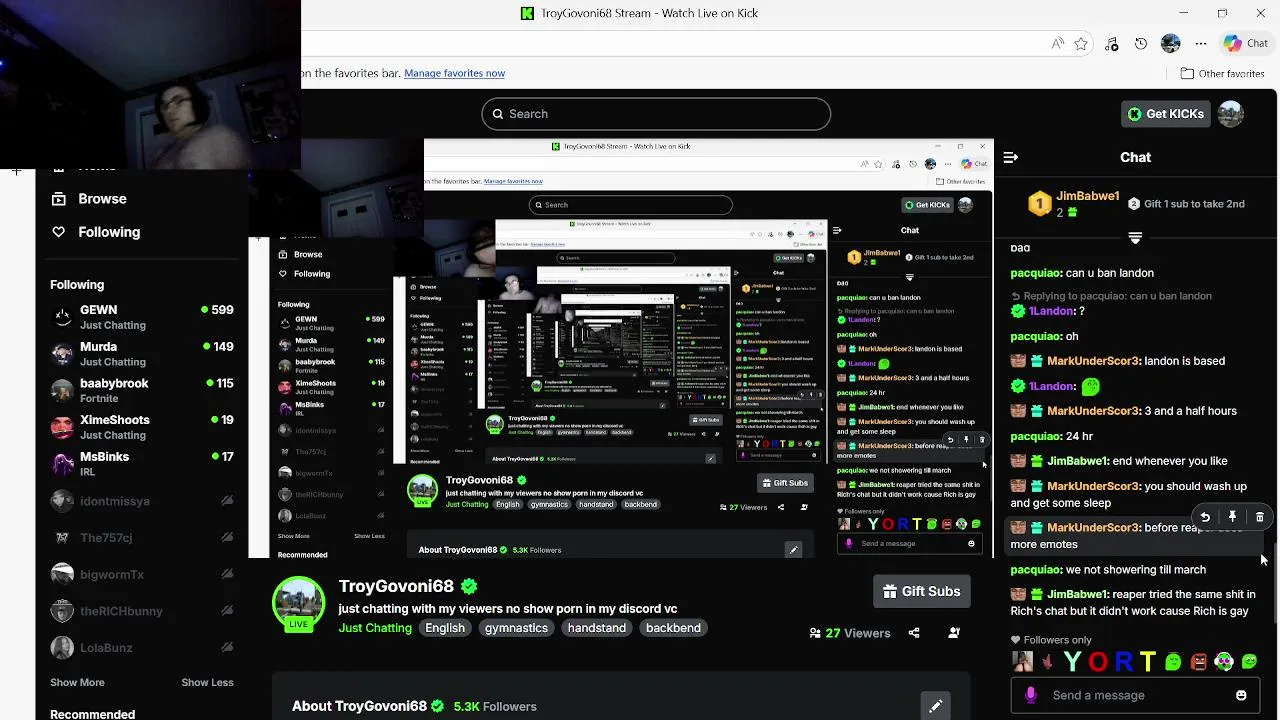The height and width of the screenshot is (720, 1280).
Task: Select the backbend tag
Action: [x=673, y=628]
